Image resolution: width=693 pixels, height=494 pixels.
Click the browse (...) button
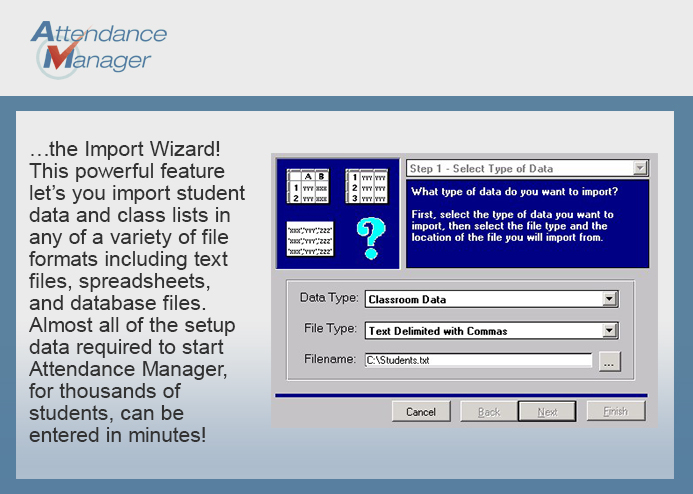[x=609, y=361]
